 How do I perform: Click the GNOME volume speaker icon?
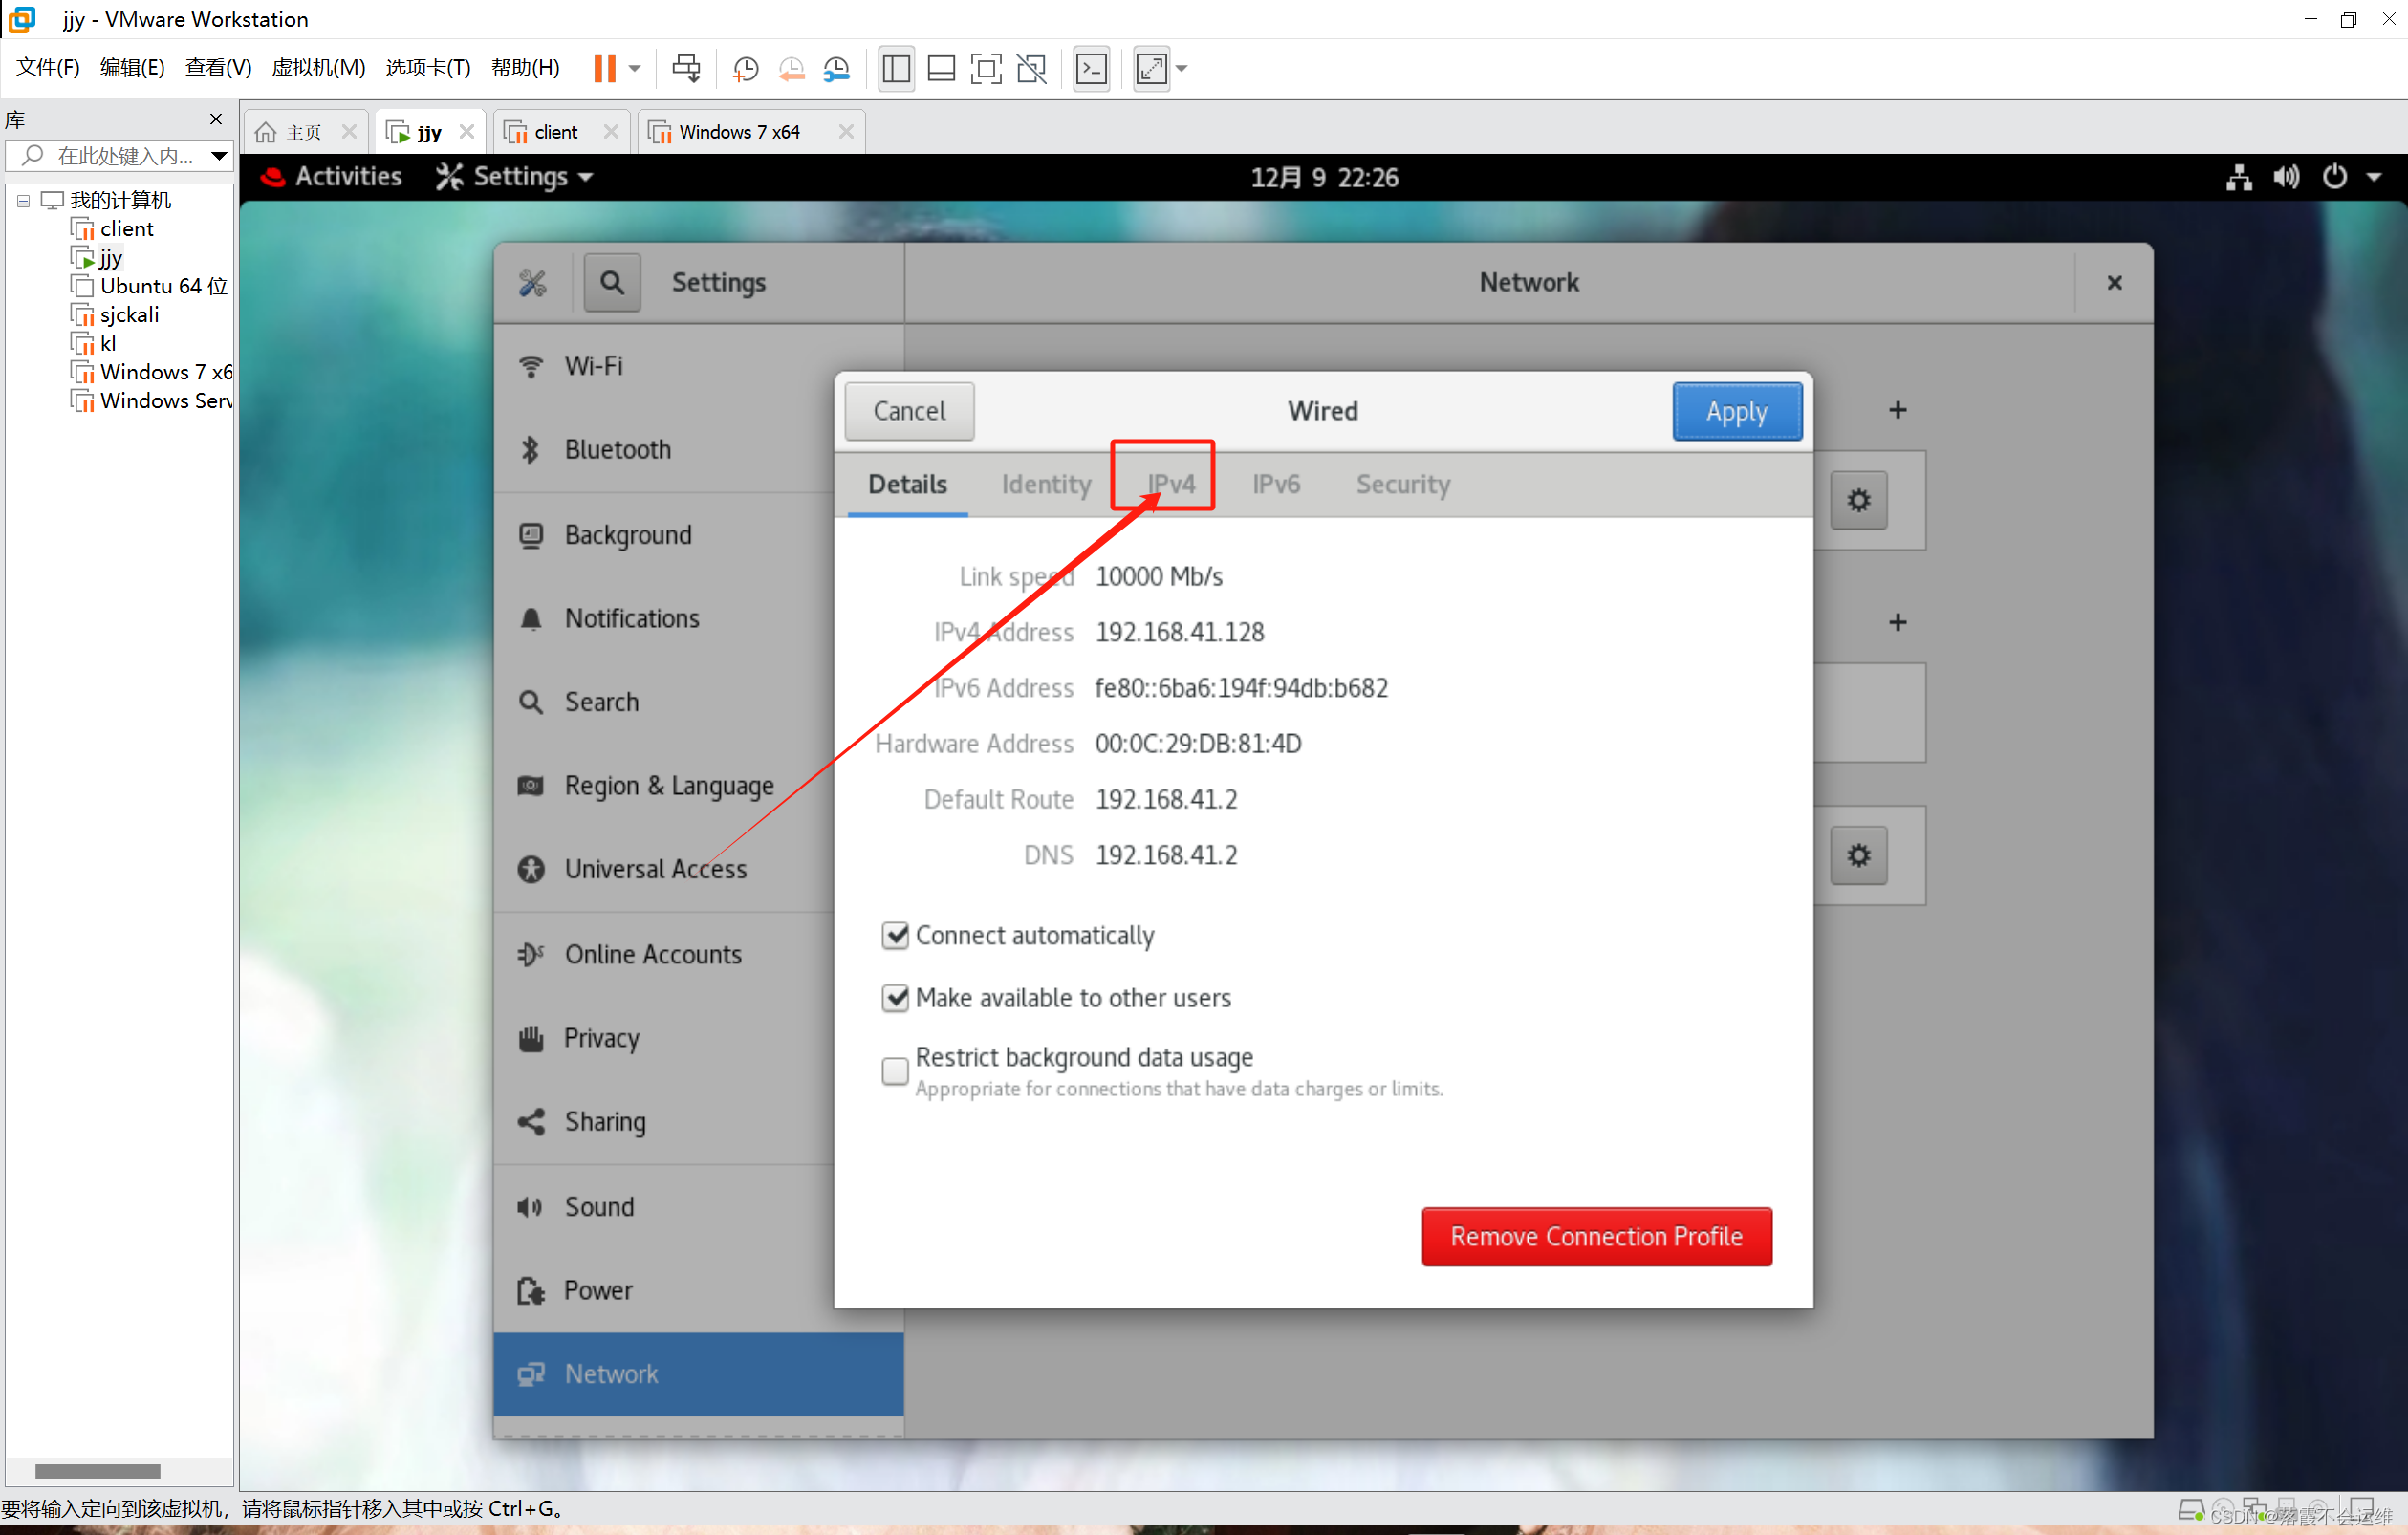pyautogui.click(x=2286, y=177)
